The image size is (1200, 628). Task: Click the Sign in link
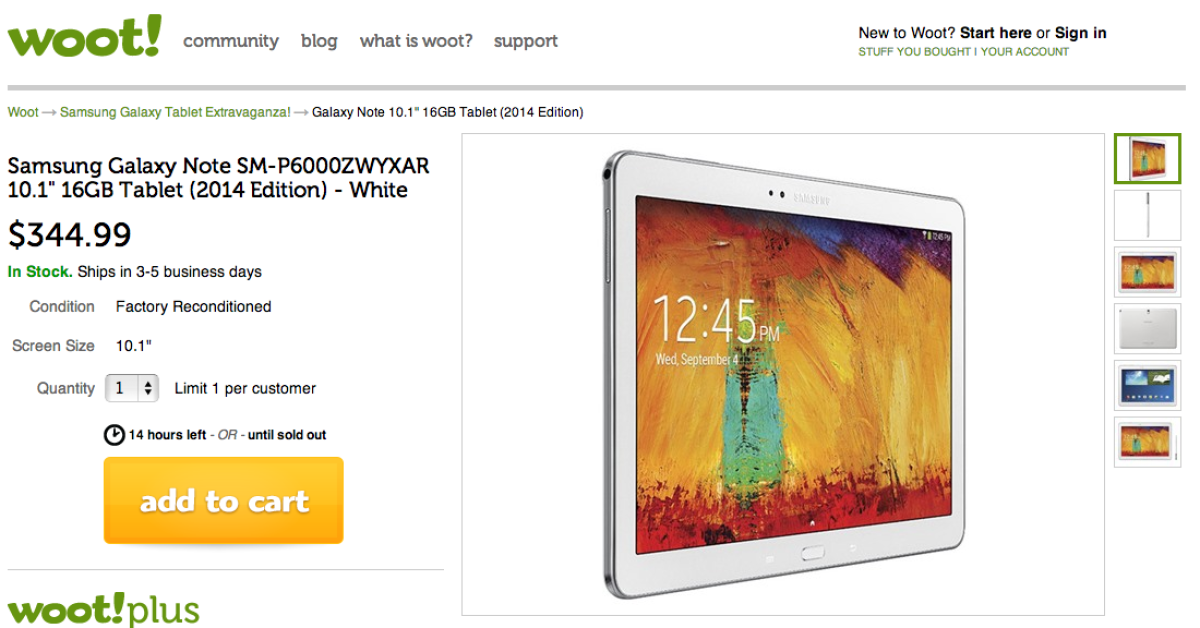[x=1081, y=33]
